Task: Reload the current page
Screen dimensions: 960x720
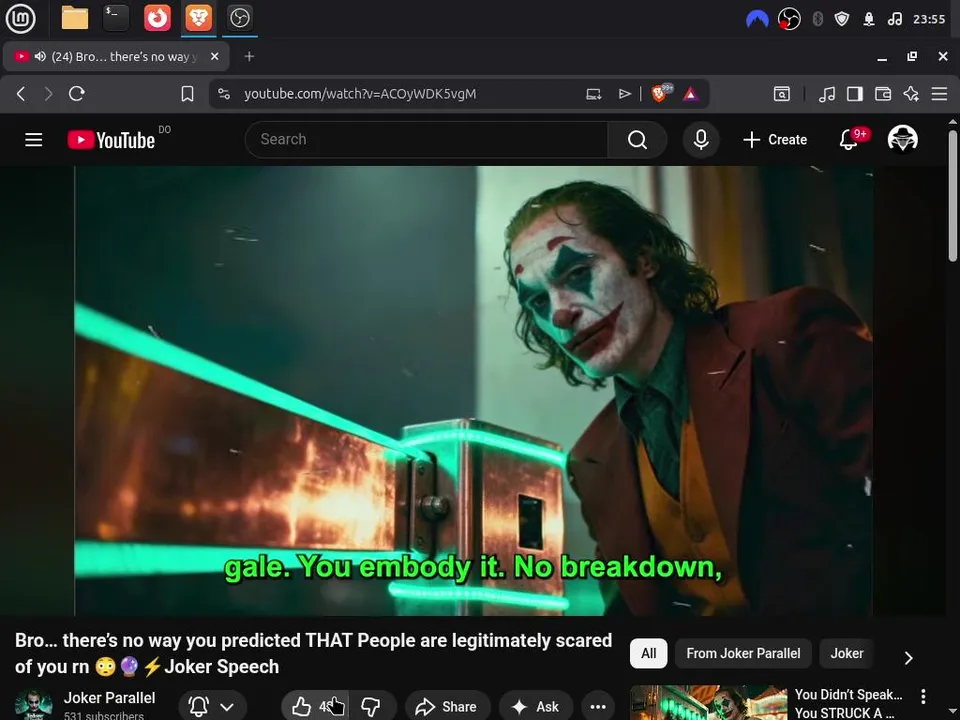Action: (77, 94)
